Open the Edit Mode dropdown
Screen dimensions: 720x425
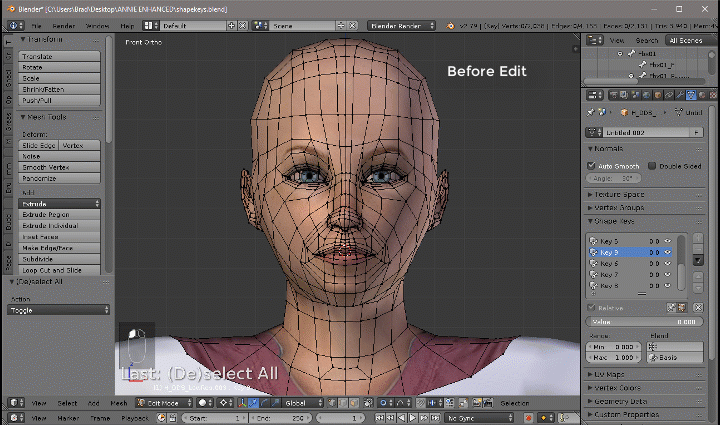pos(161,403)
